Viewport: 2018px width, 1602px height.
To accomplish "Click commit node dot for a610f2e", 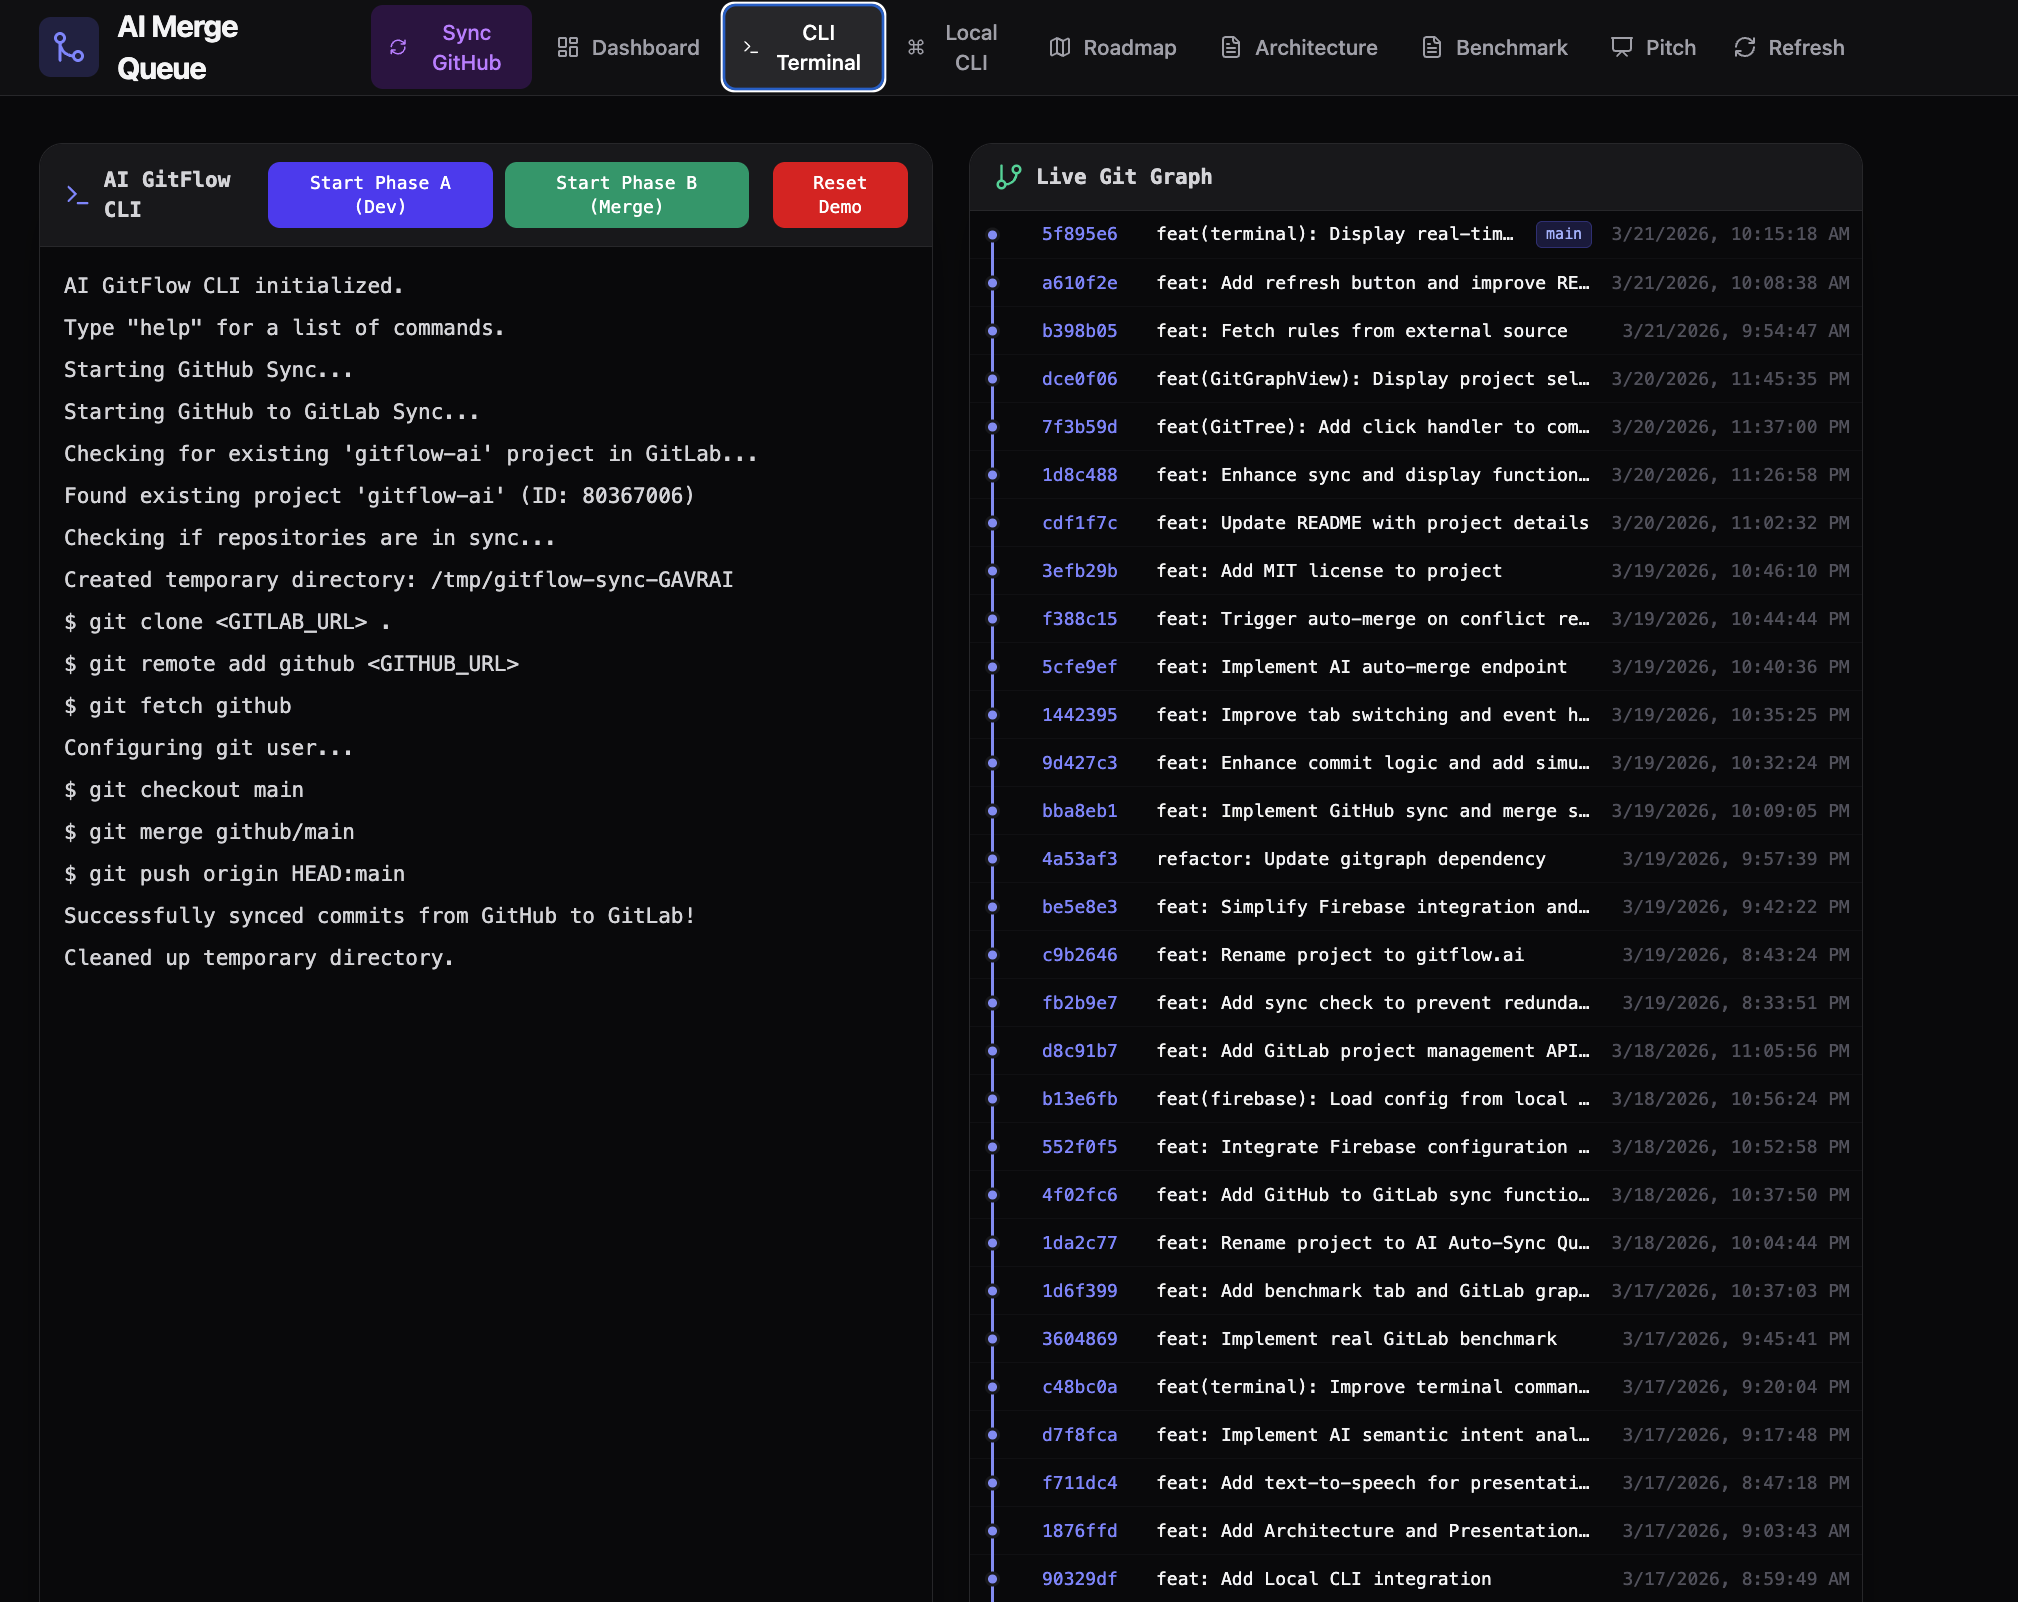I will click(992, 283).
